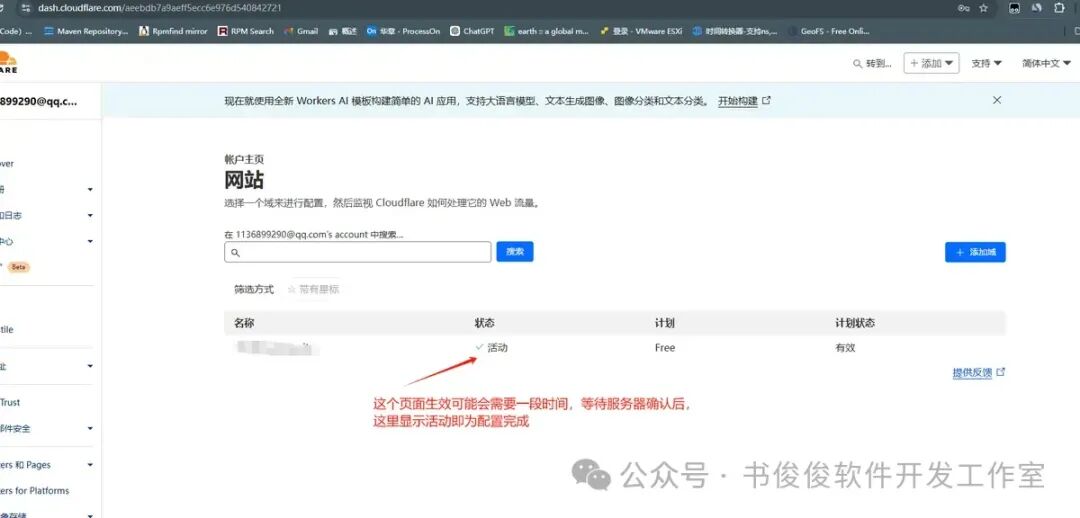Open the Discover sidebar item
Screen dimensions: 1080x518
(x=7, y=164)
